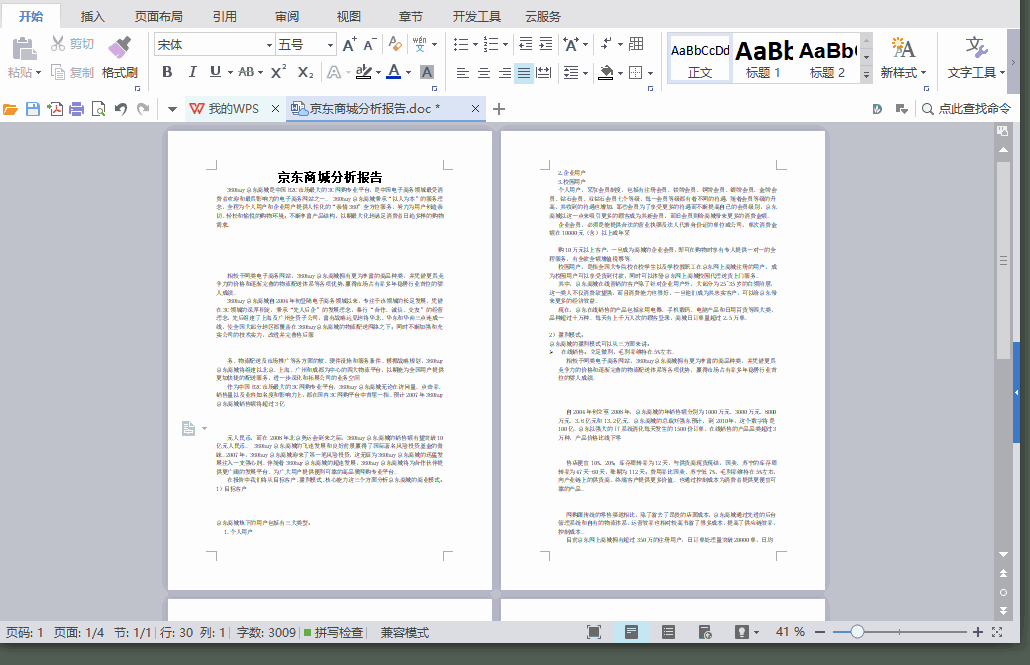Screen dimensions: 1030x665
Task: Apply the 标题 2 heading style
Action: point(828,58)
